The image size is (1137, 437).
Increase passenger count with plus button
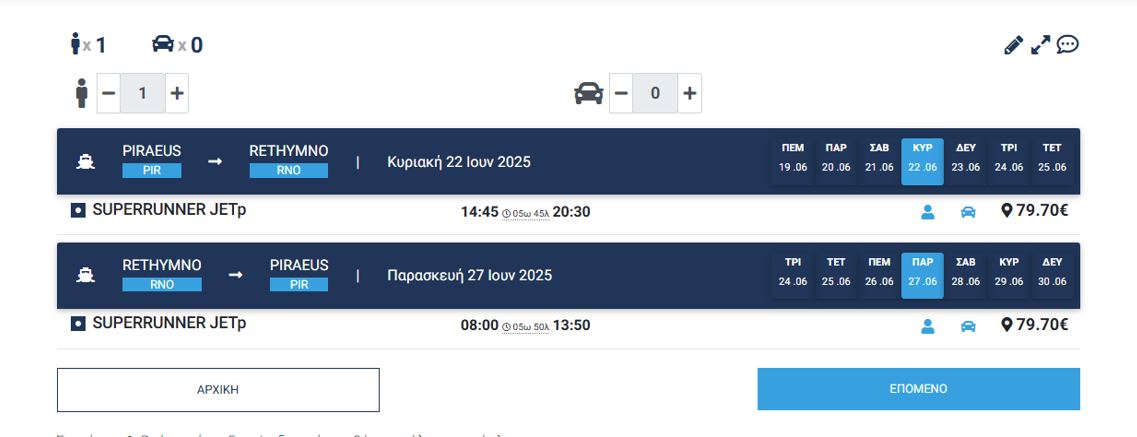[177, 93]
